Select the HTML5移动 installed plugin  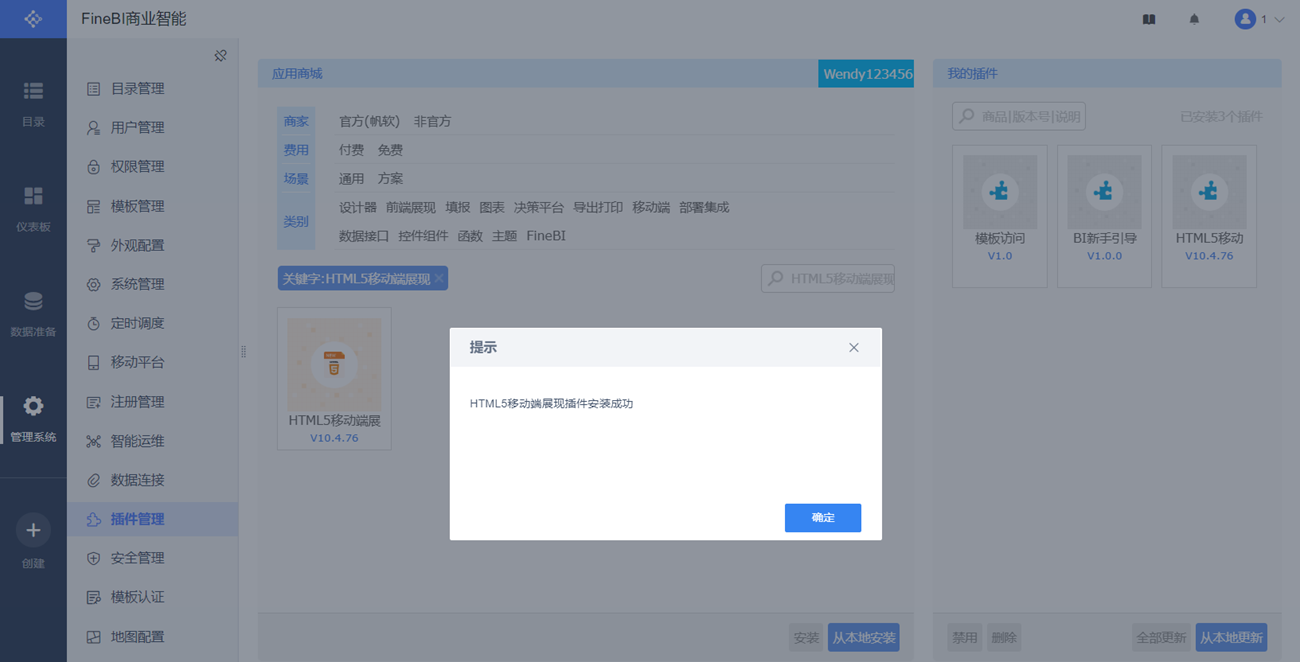click(x=1209, y=216)
